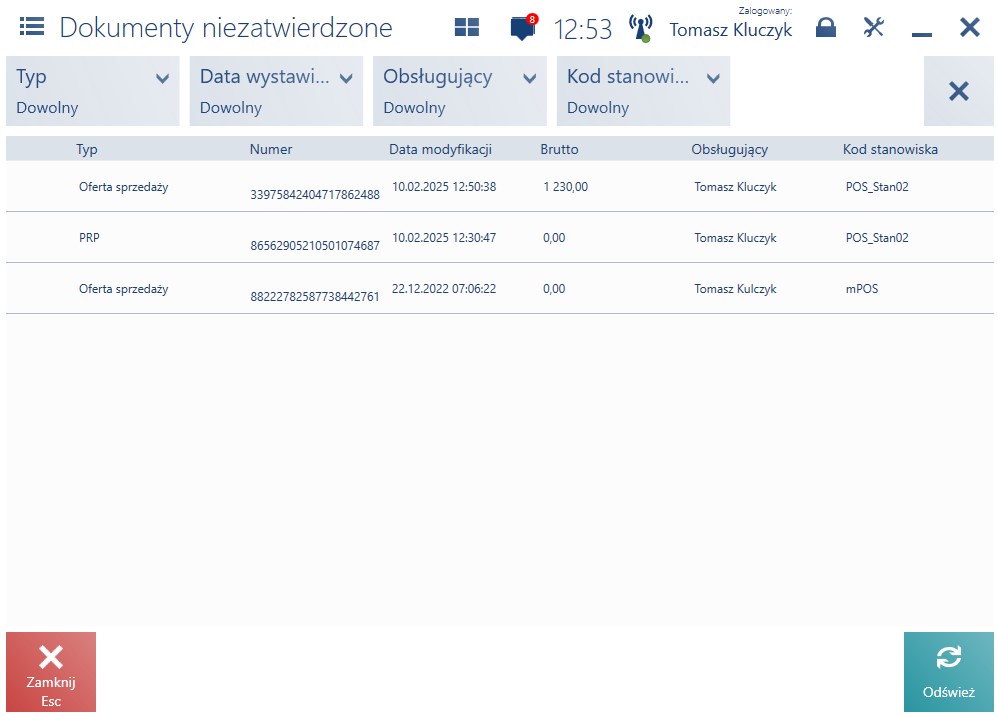998x717 pixels.
Task: Click date 10.02.2025 12:30:47
Action: [444, 238]
